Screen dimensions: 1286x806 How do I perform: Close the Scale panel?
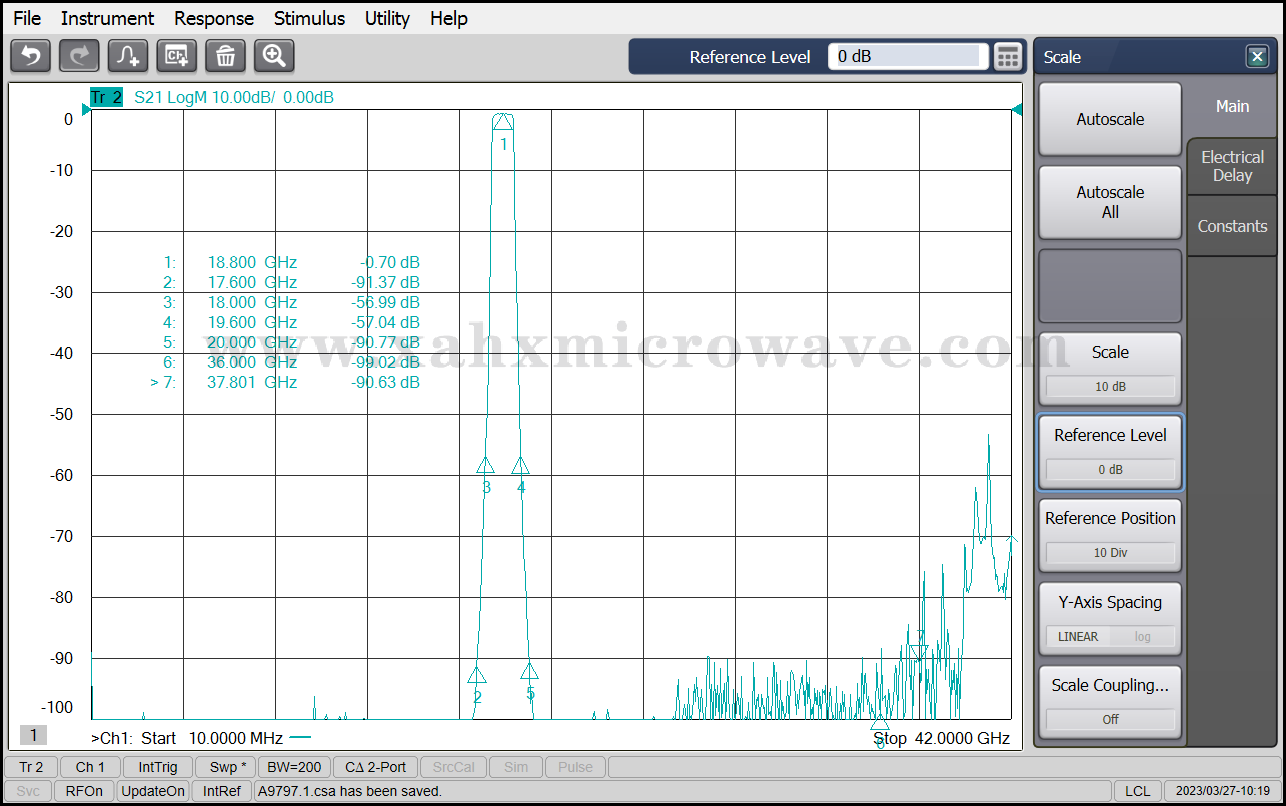coord(1257,57)
